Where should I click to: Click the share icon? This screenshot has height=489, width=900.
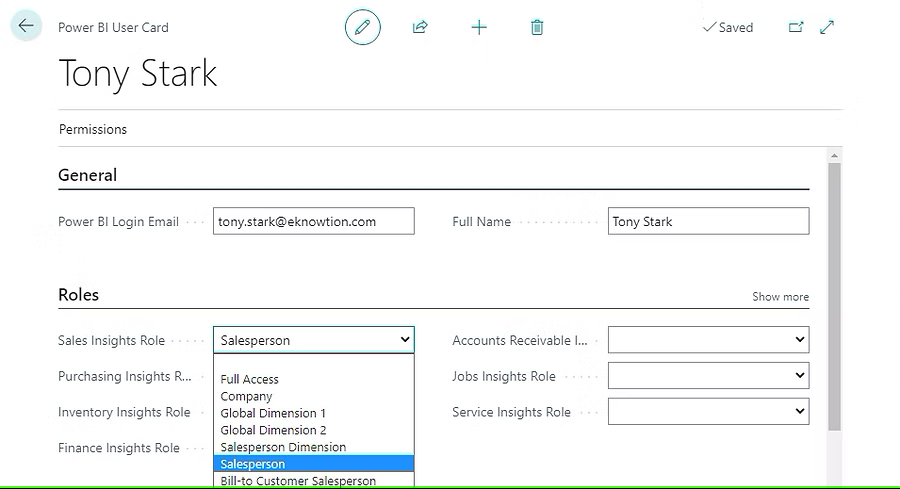[420, 27]
